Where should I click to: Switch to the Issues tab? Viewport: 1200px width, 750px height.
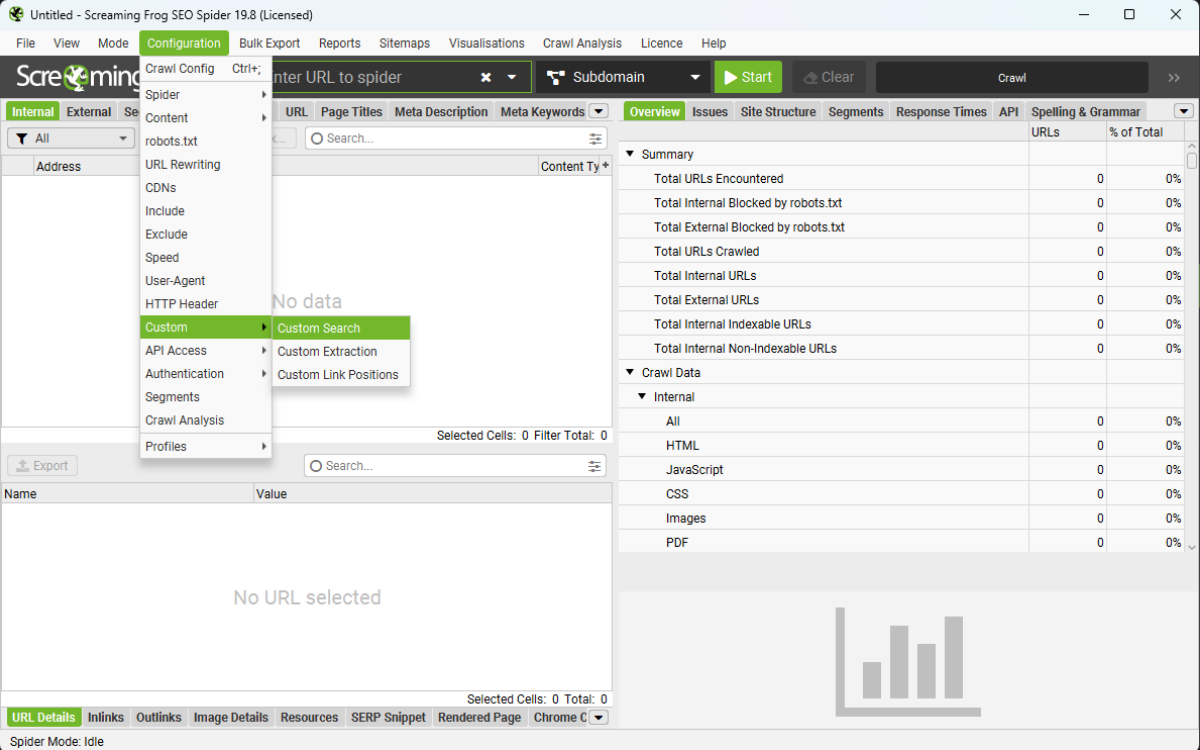[710, 112]
